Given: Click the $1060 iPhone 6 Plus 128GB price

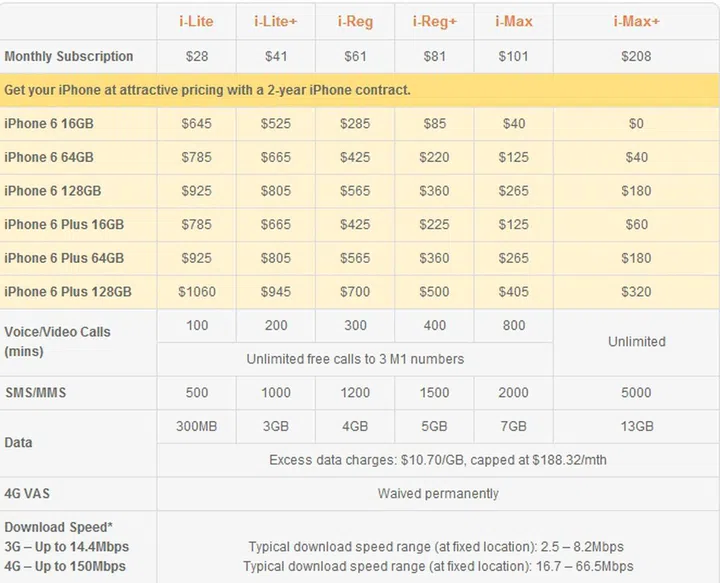Looking at the screenshot, I should pyautogui.click(x=196, y=292).
